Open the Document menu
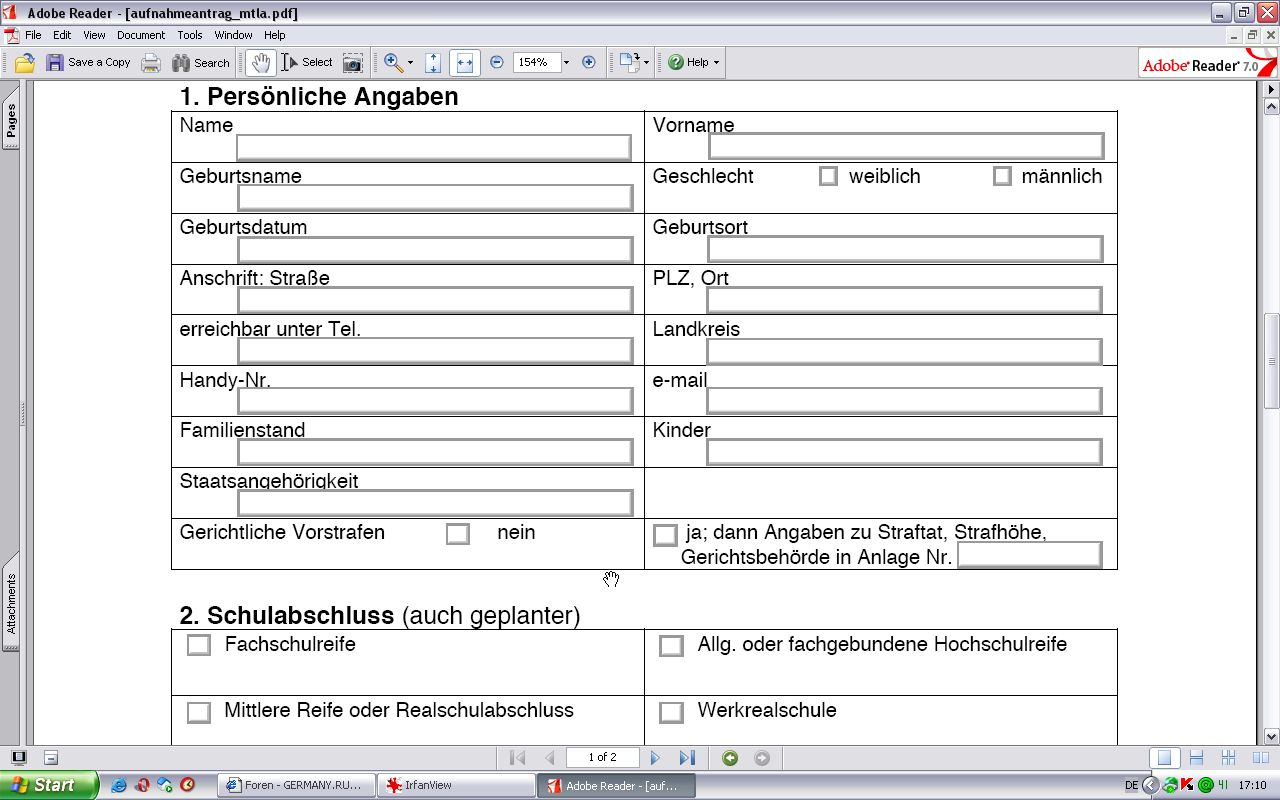Screen dimensions: 1280x800 click(x=141, y=35)
